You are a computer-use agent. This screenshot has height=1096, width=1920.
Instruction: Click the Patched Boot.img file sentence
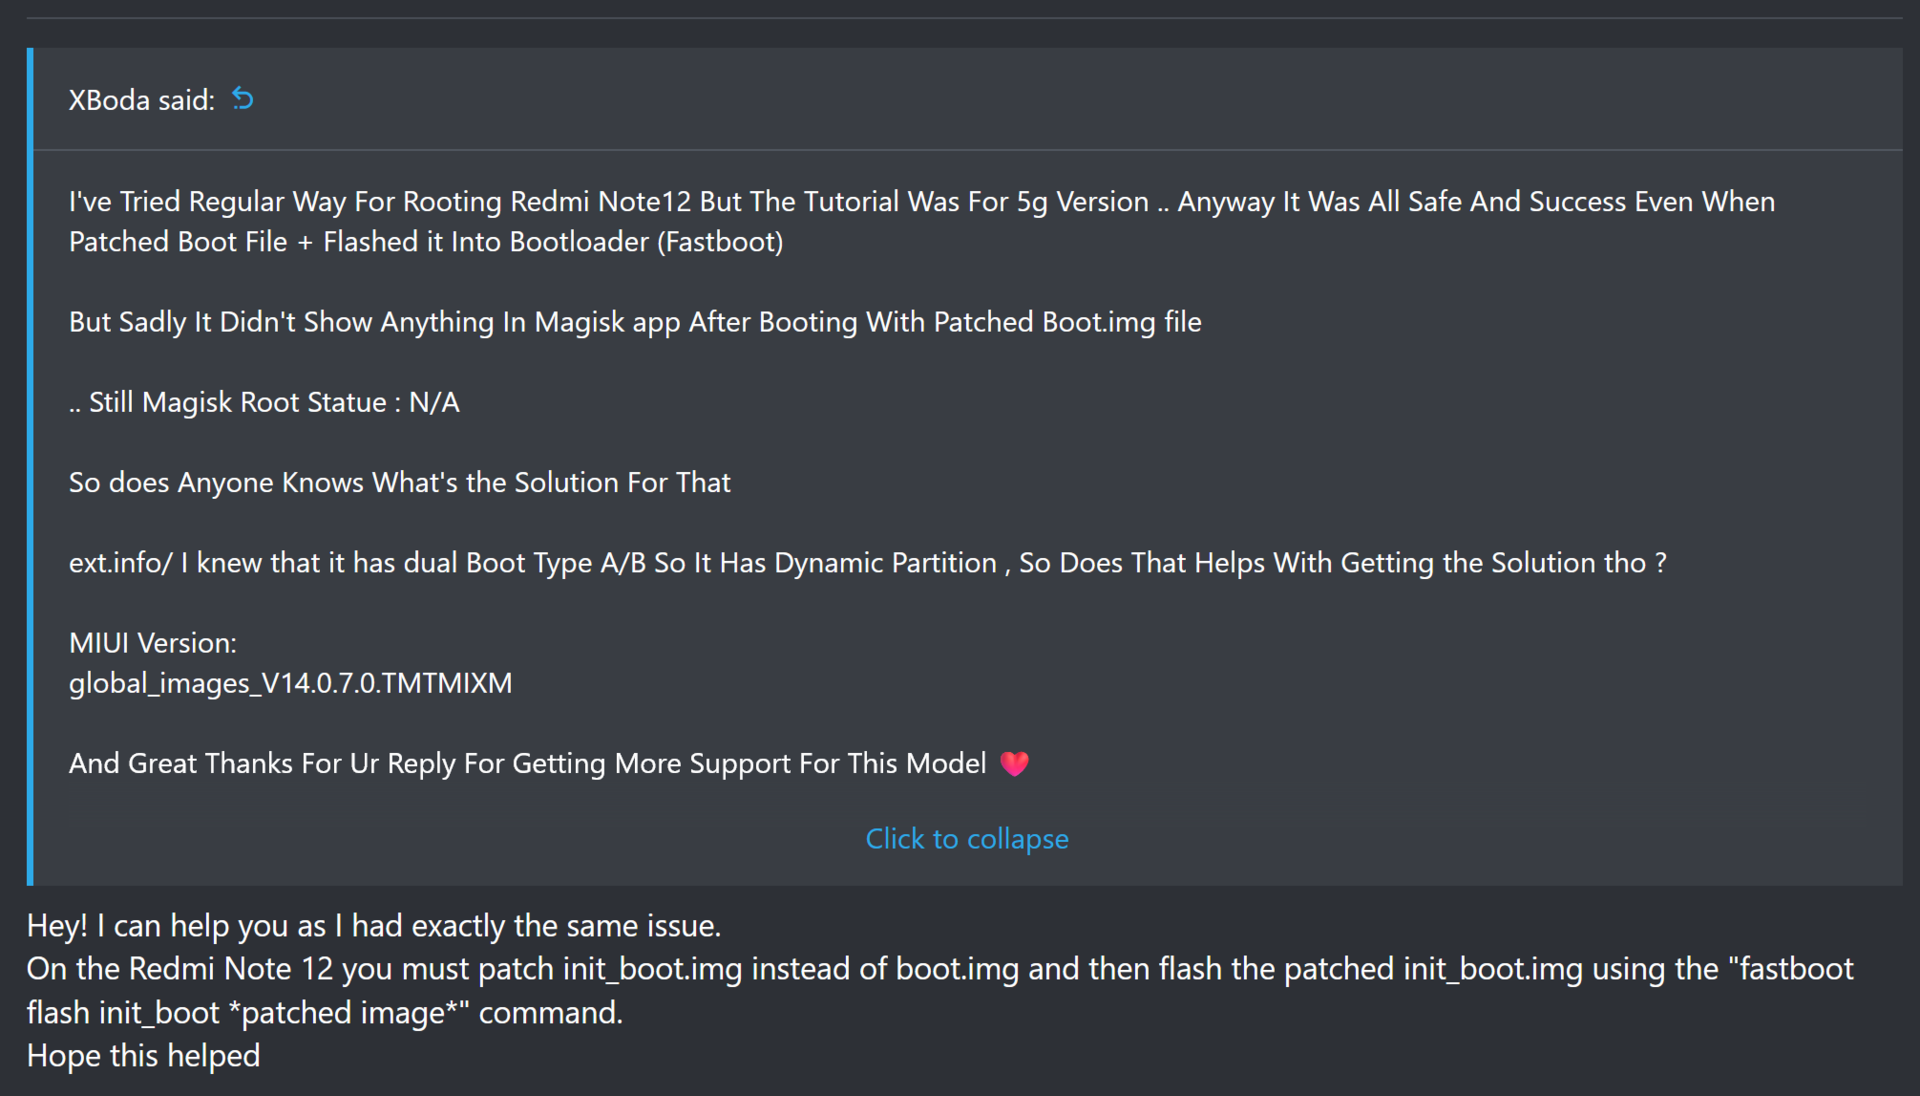635,322
